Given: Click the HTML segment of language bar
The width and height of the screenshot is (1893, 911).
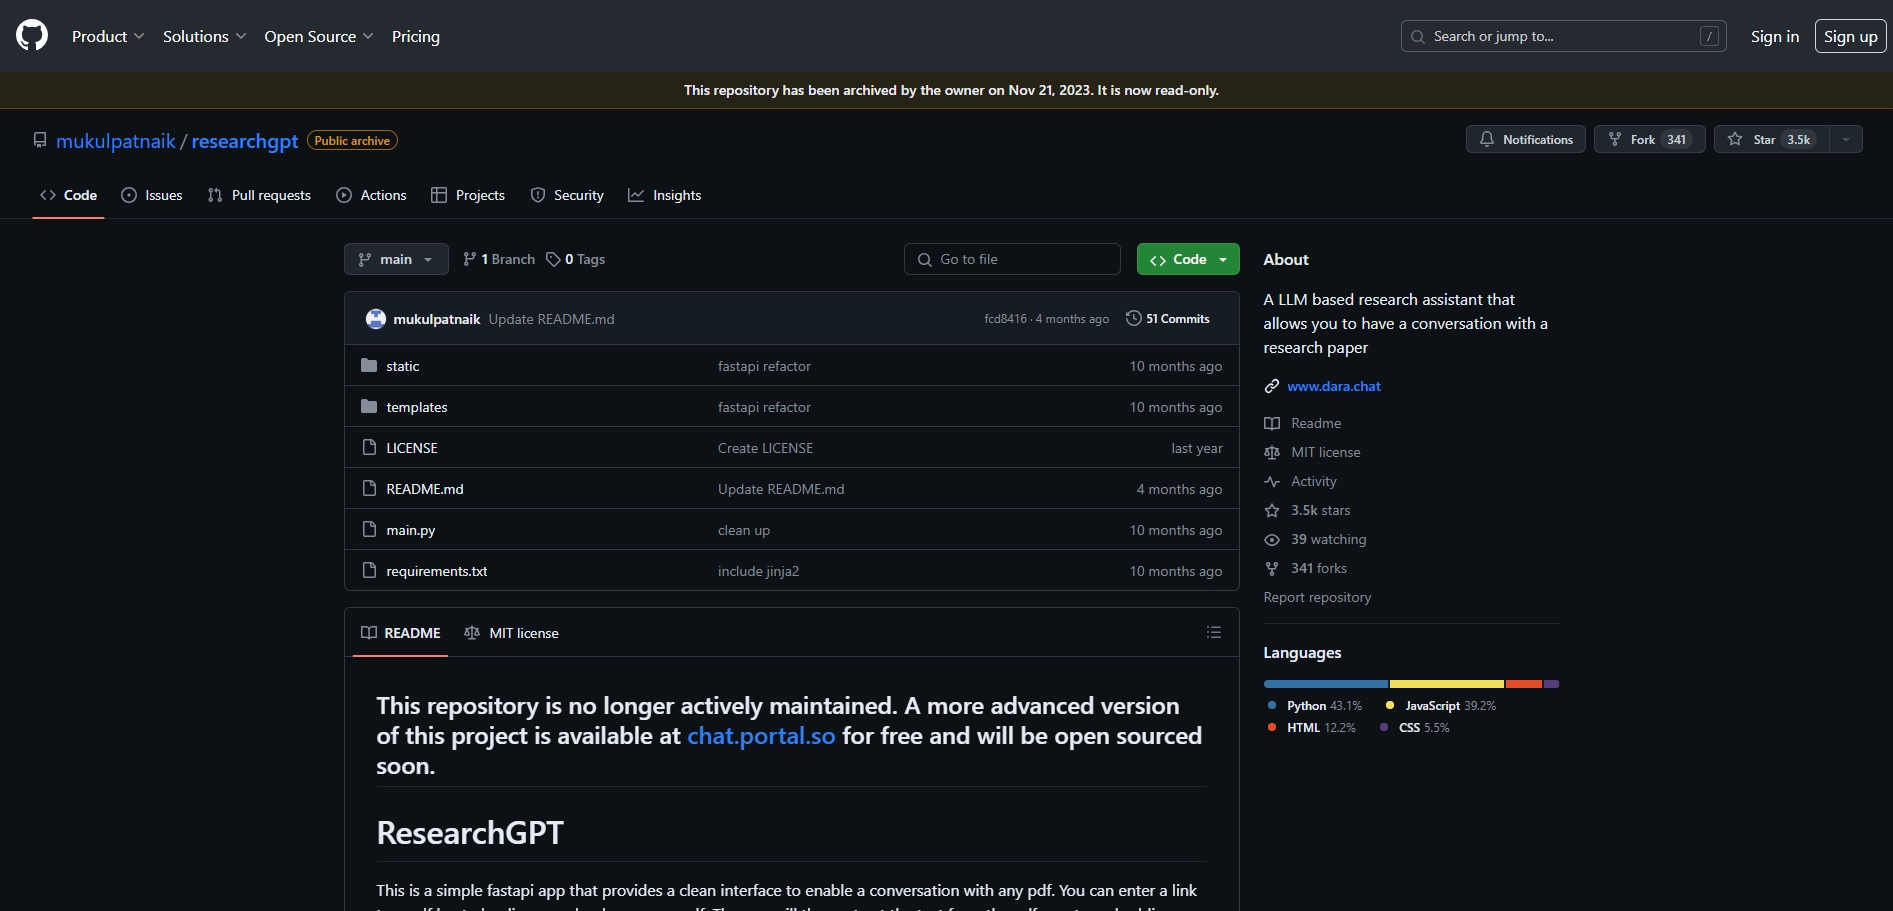Looking at the screenshot, I should coord(1524,684).
